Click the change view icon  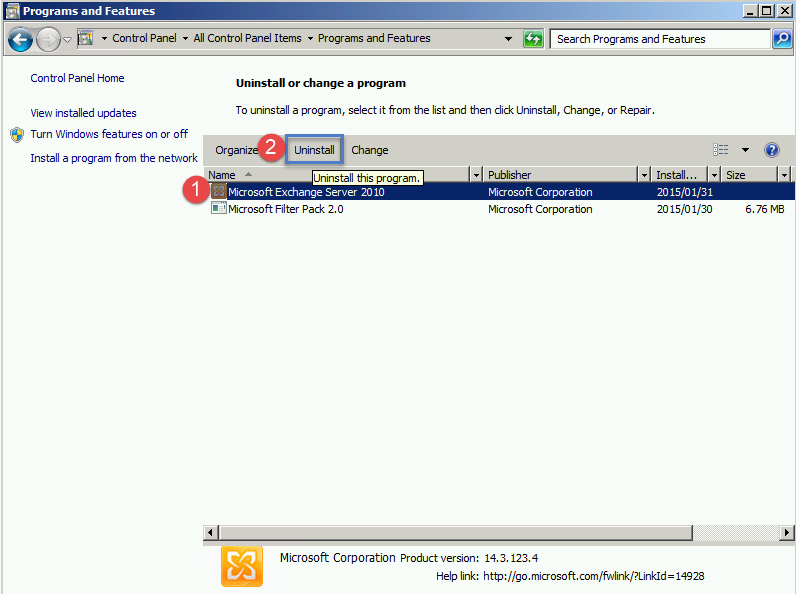tap(720, 150)
